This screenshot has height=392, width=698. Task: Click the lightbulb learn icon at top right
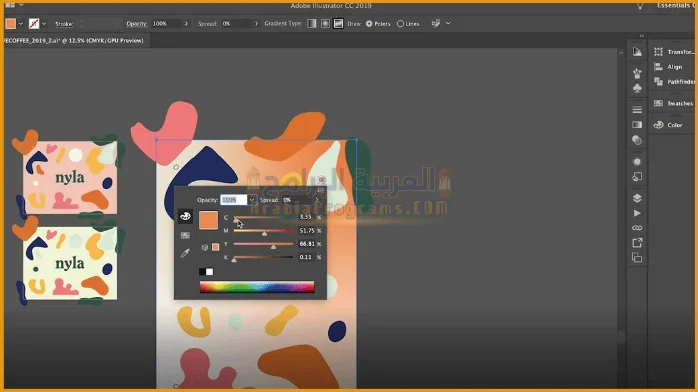(640, 6)
